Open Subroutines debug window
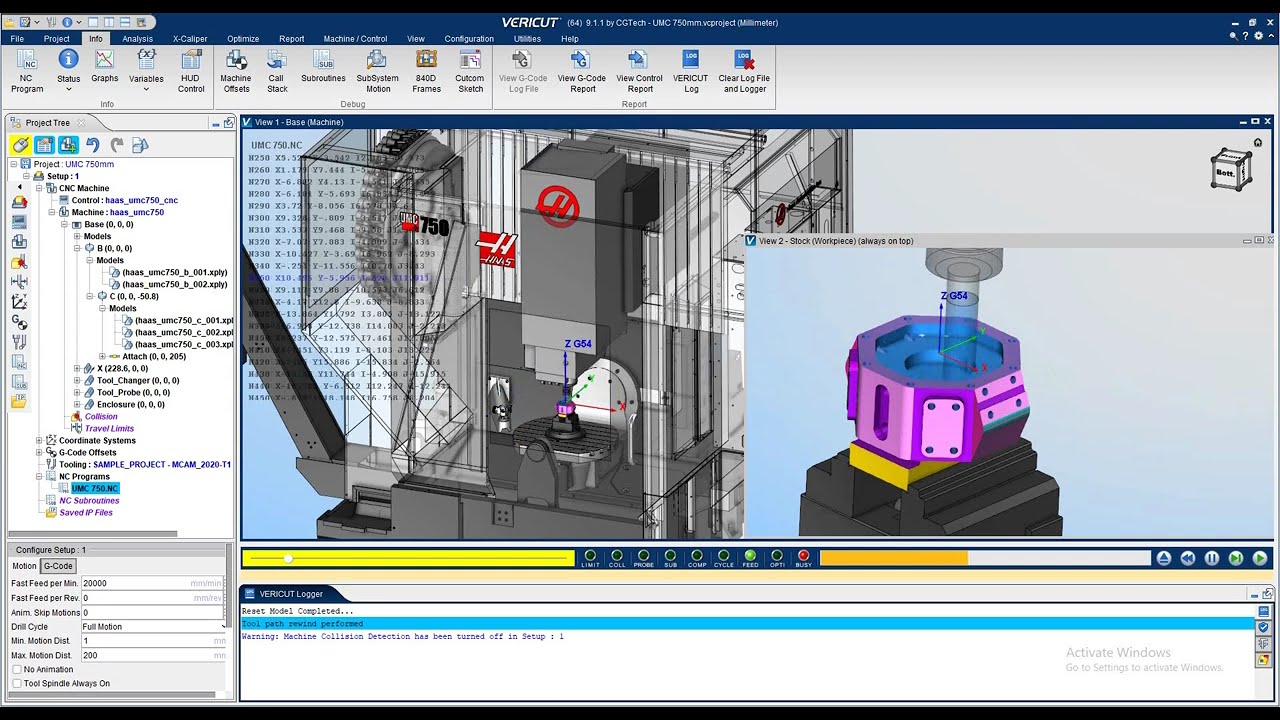The width and height of the screenshot is (1280, 720). [x=323, y=67]
